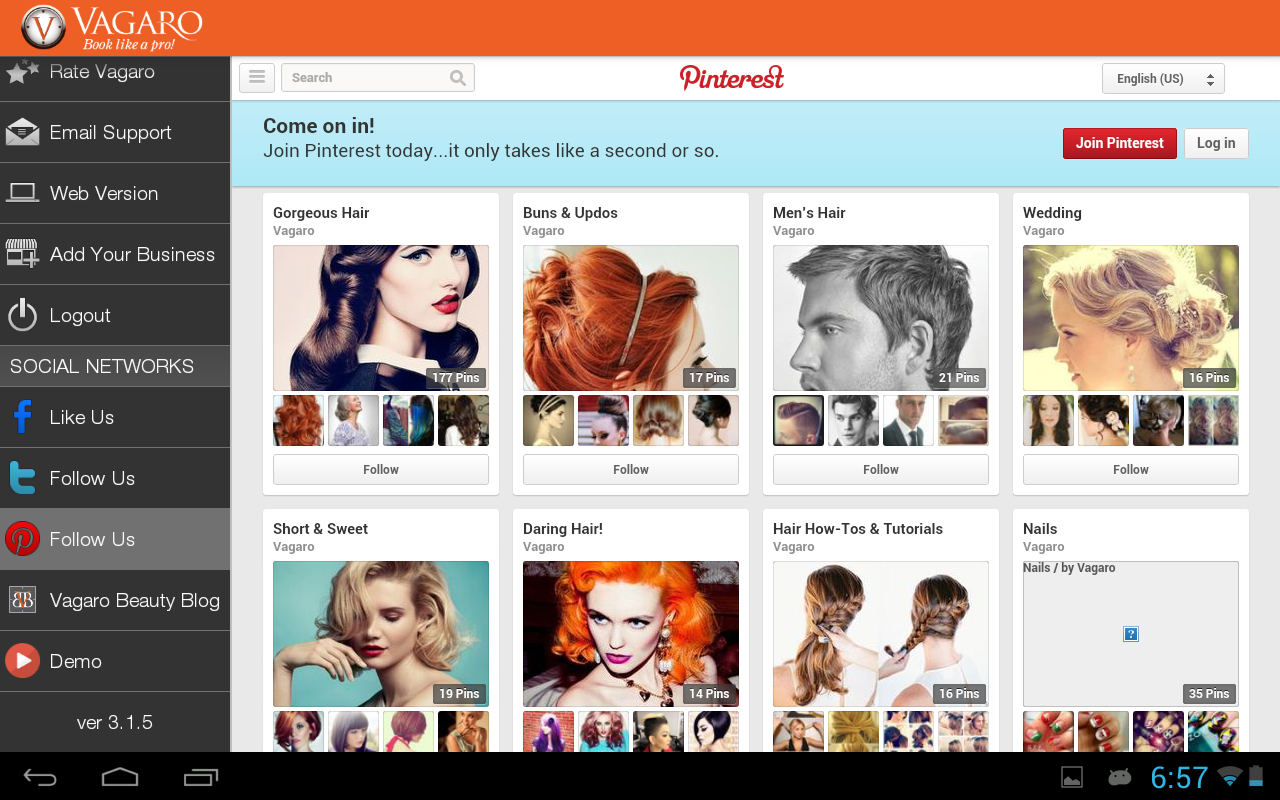This screenshot has height=800, width=1280.
Task: Tap the Facebook Like Us icon
Action: (x=22, y=417)
